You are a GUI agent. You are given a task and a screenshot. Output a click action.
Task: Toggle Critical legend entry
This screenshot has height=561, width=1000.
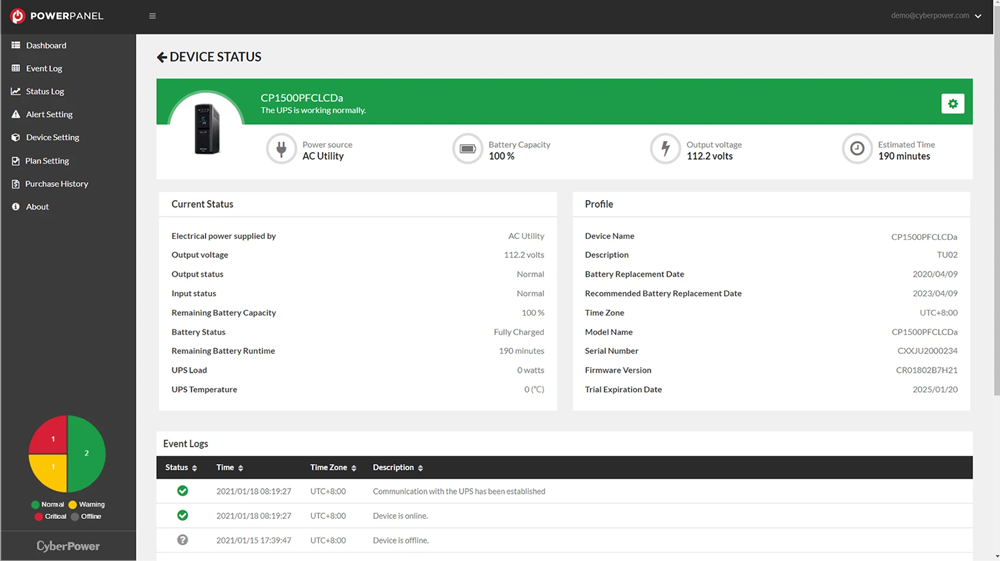click(50, 516)
